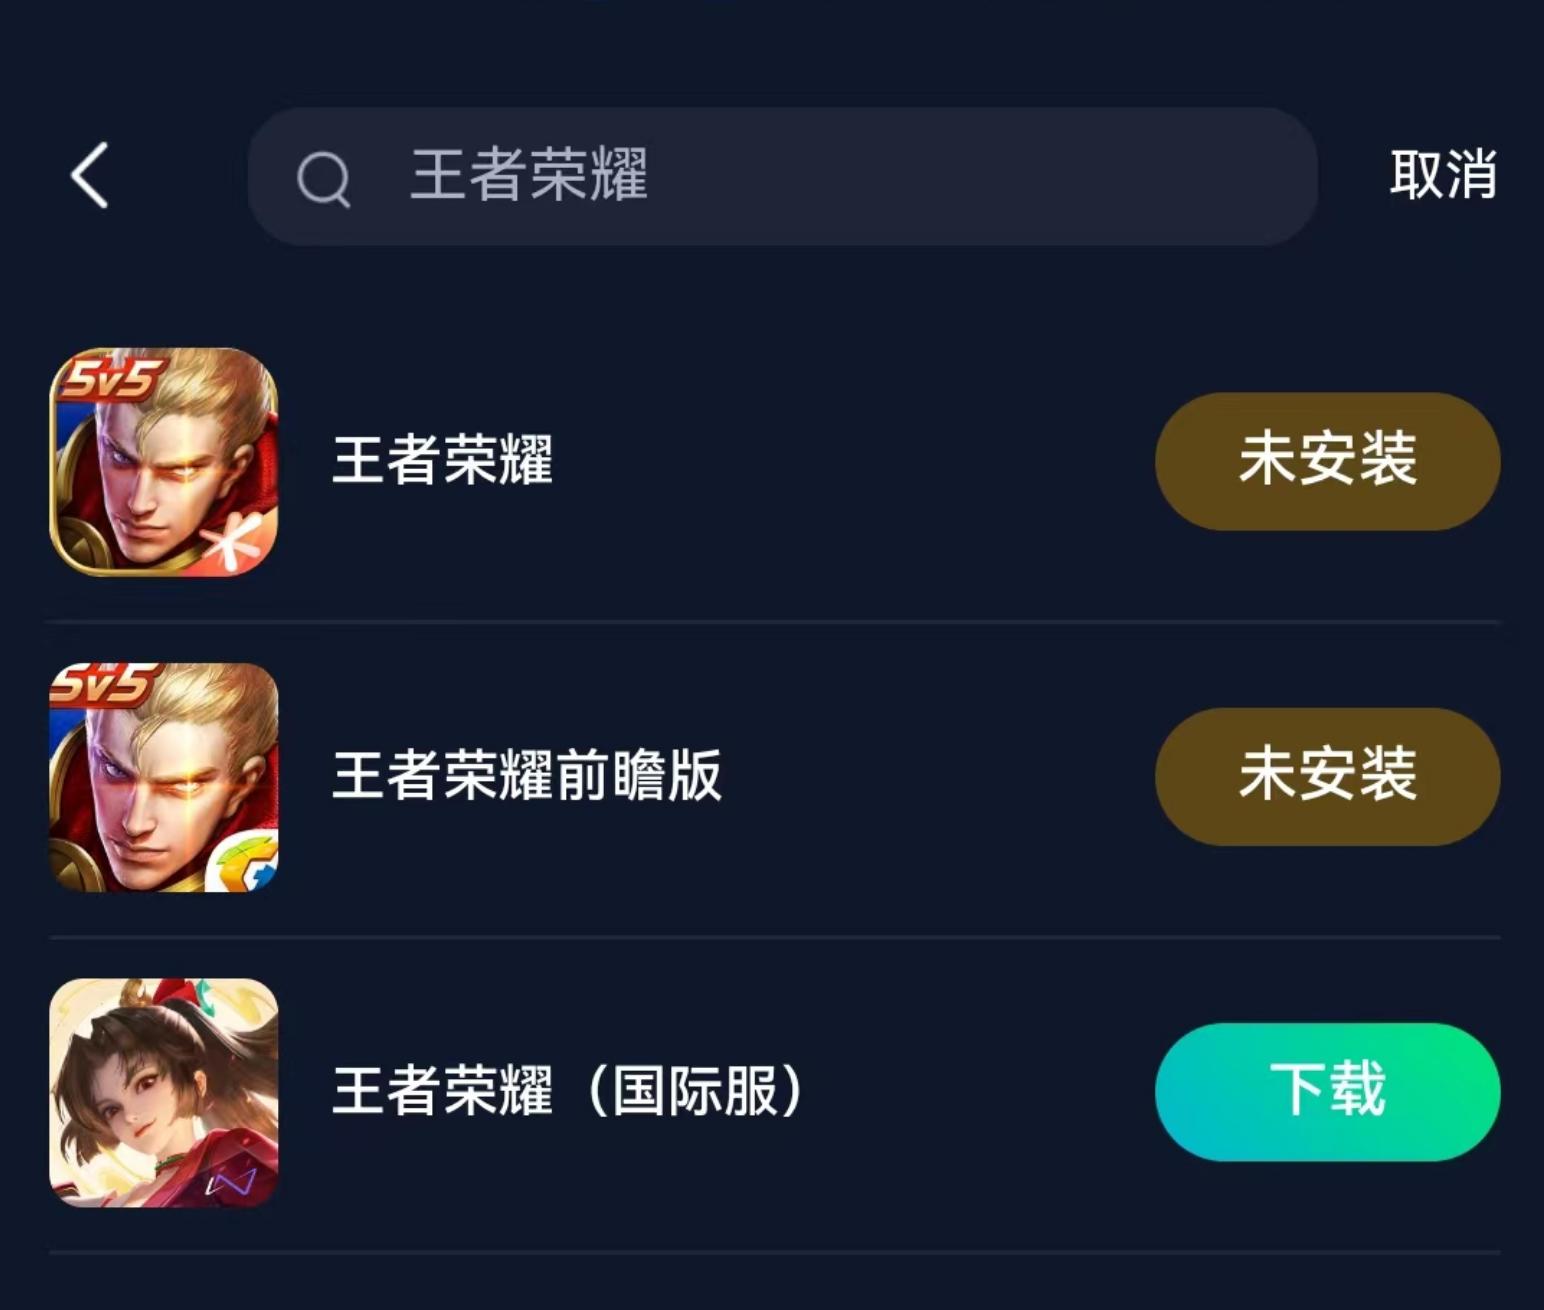
Task: Cancel the search with 取消
Action: click(1443, 175)
